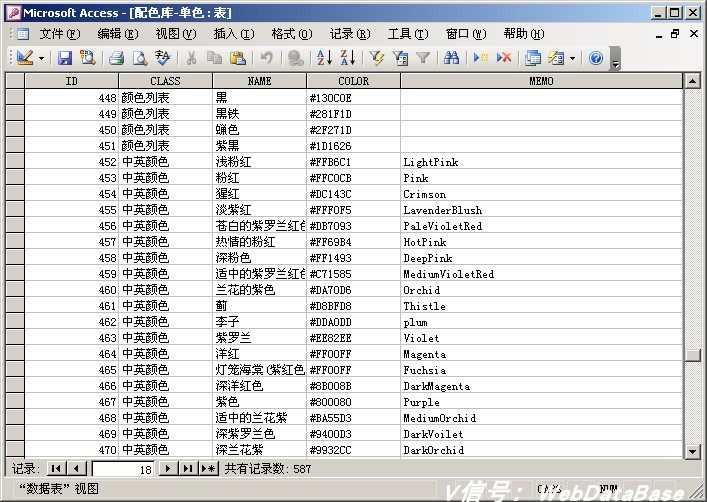This screenshot has width=707, height=502.
Task: Click the cell containing LightPink
Action: (x=542, y=162)
